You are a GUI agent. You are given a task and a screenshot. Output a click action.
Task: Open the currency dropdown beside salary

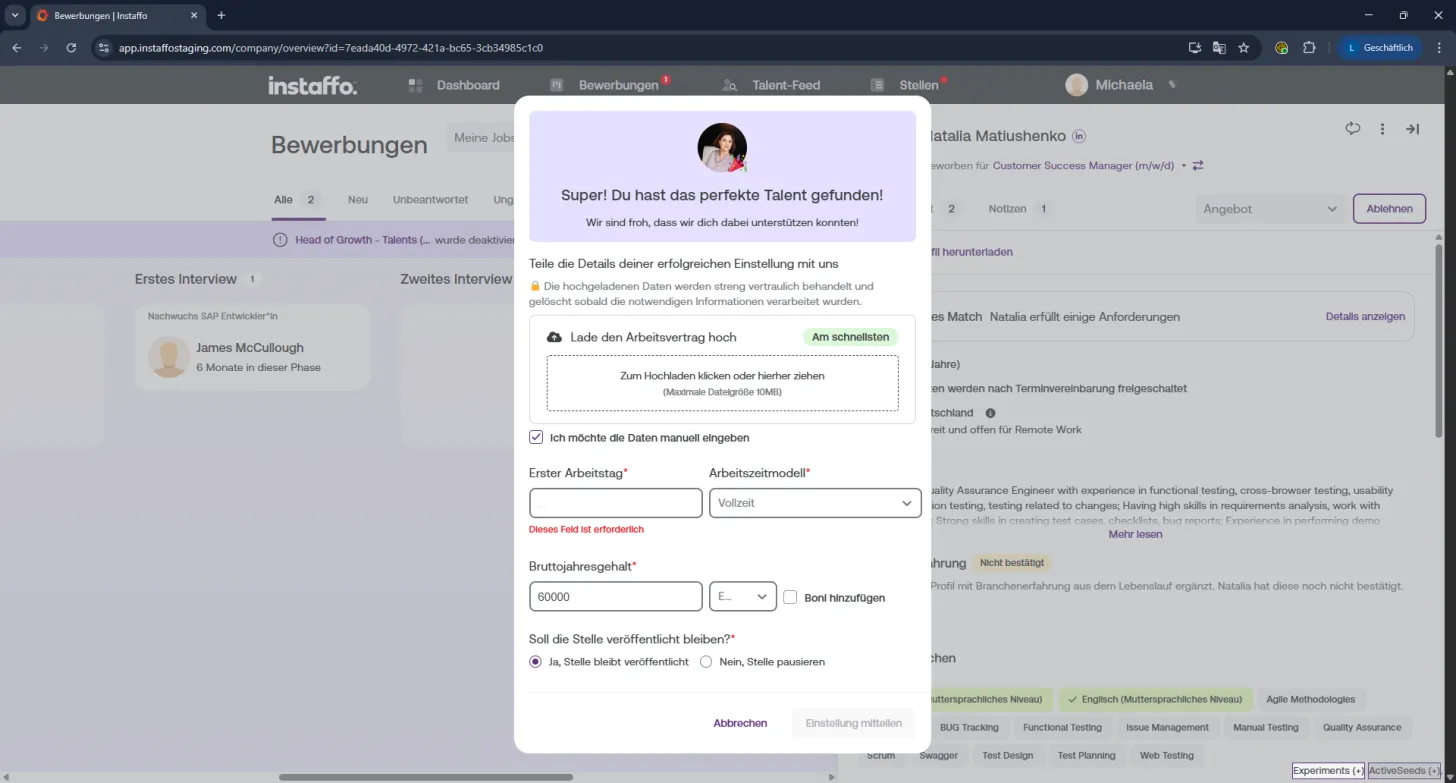pyautogui.click(x=742, y=596)
